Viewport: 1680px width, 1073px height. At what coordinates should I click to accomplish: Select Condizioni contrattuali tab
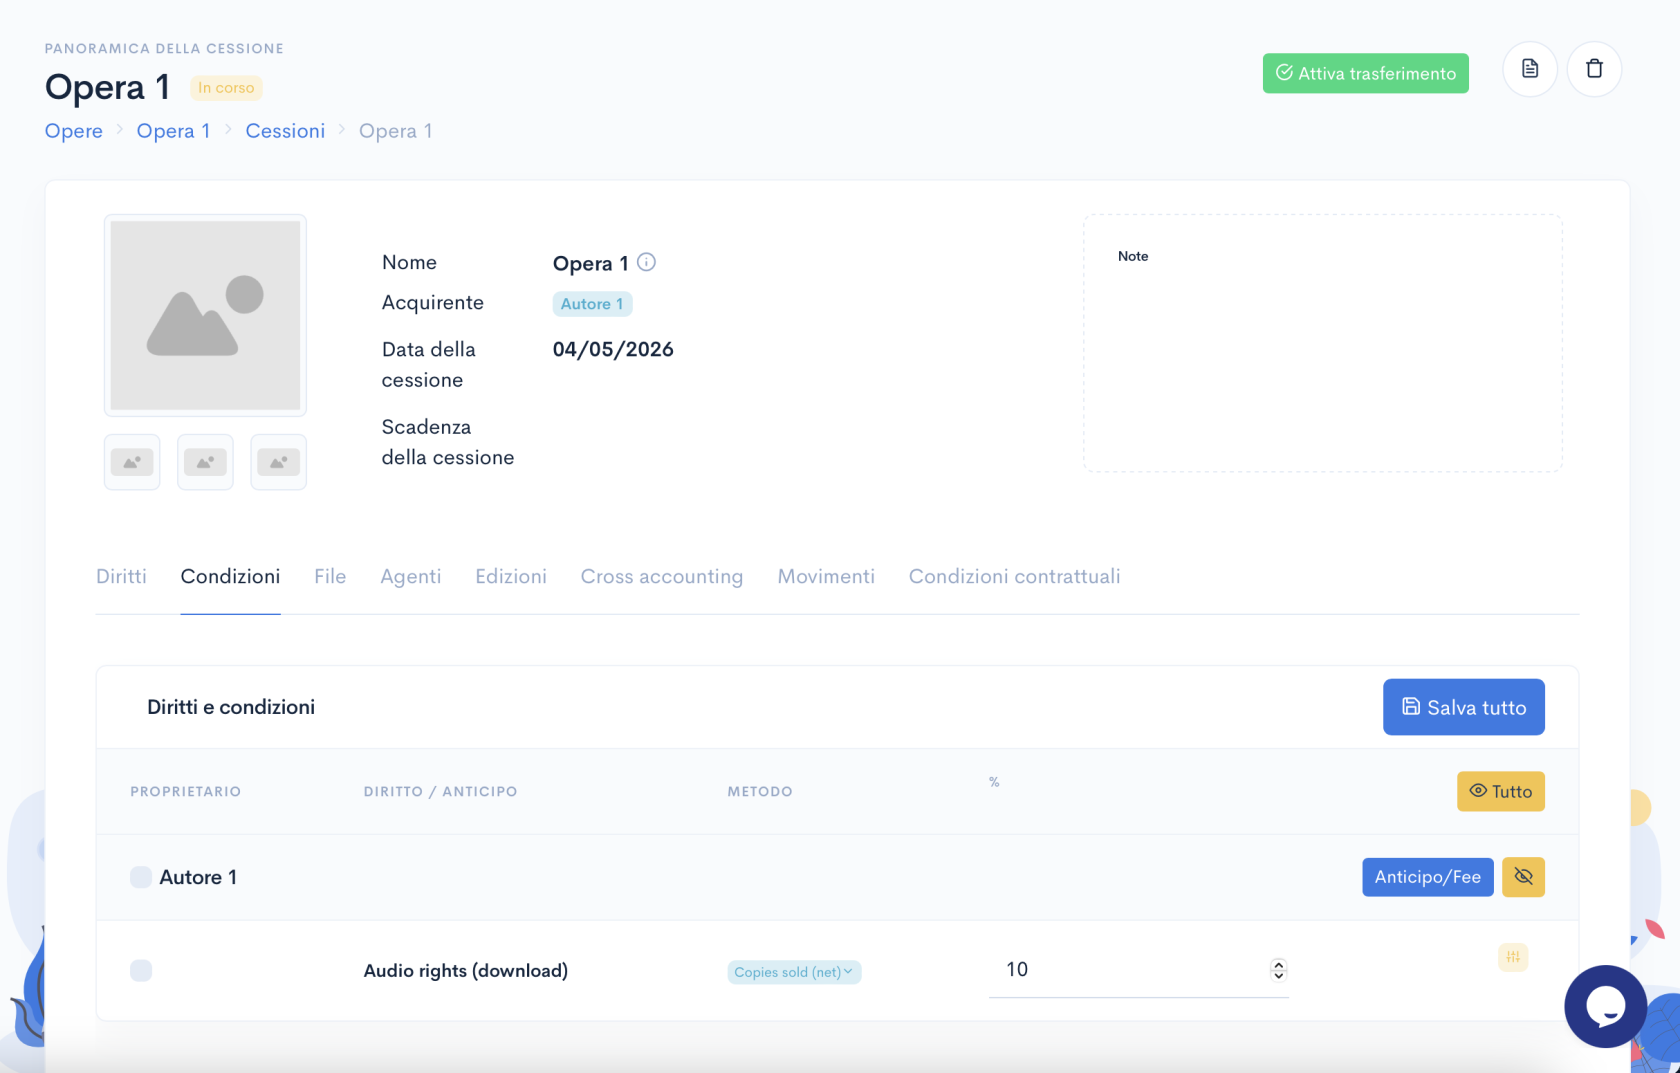click(1014, 576)
